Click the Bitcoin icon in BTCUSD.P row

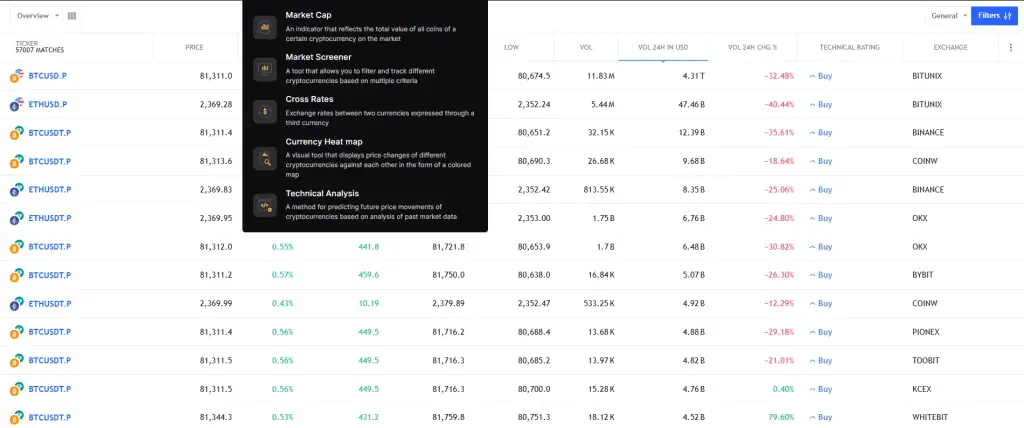pyautogui.click(x=16, y=76)
